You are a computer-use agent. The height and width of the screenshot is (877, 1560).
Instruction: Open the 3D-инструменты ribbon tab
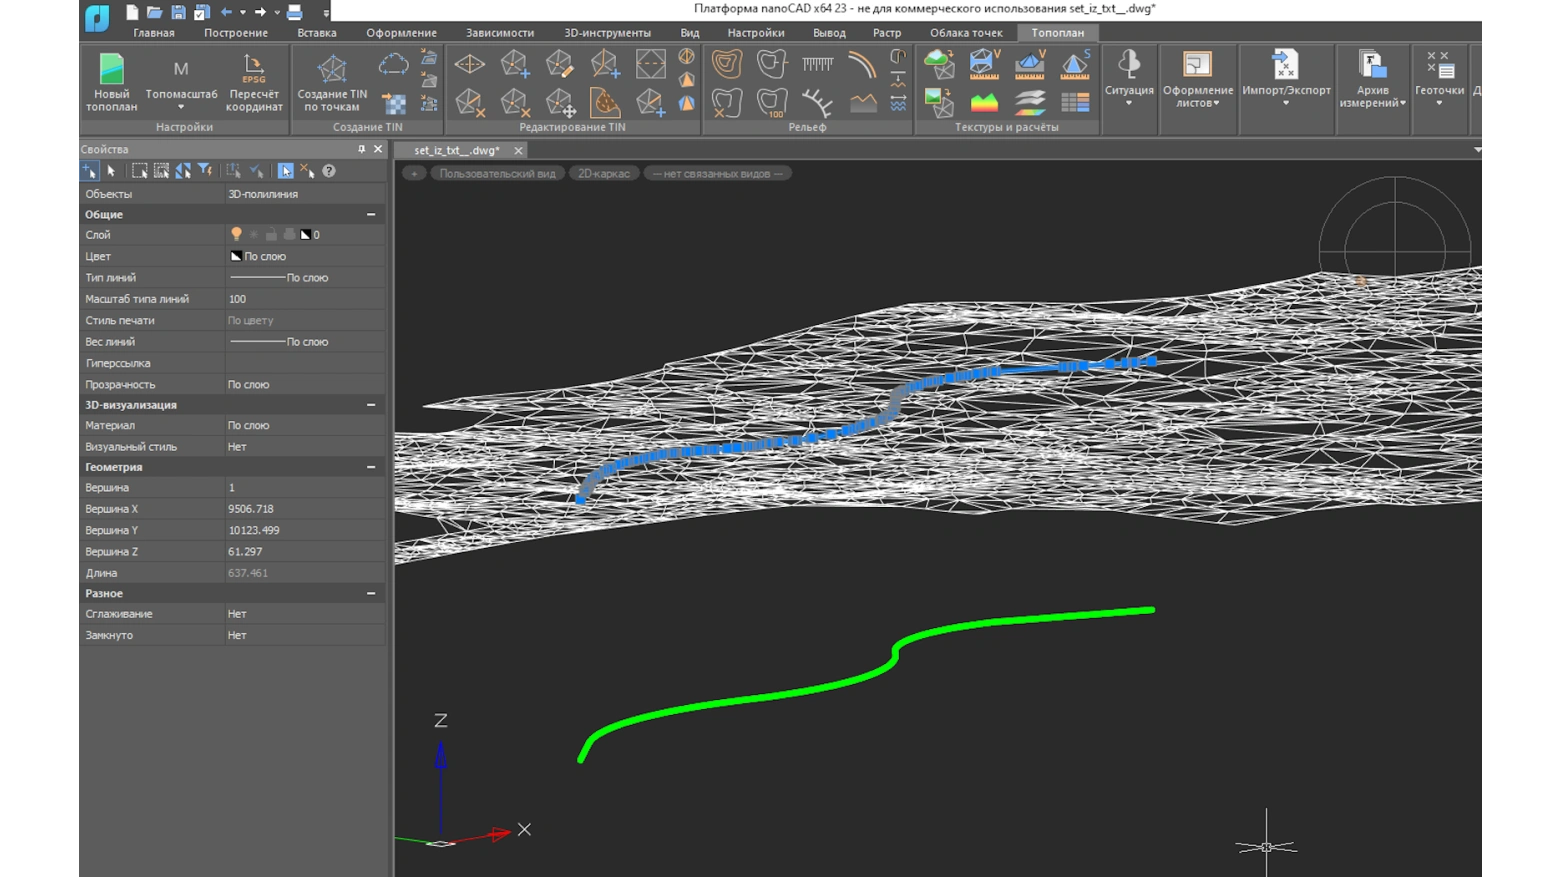coord(607,33)
